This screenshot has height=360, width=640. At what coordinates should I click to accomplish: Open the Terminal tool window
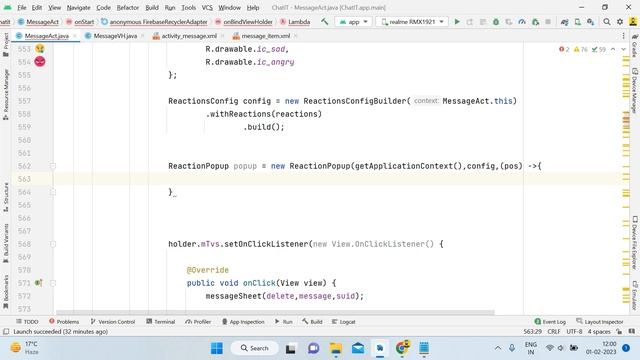pos(161,322)
